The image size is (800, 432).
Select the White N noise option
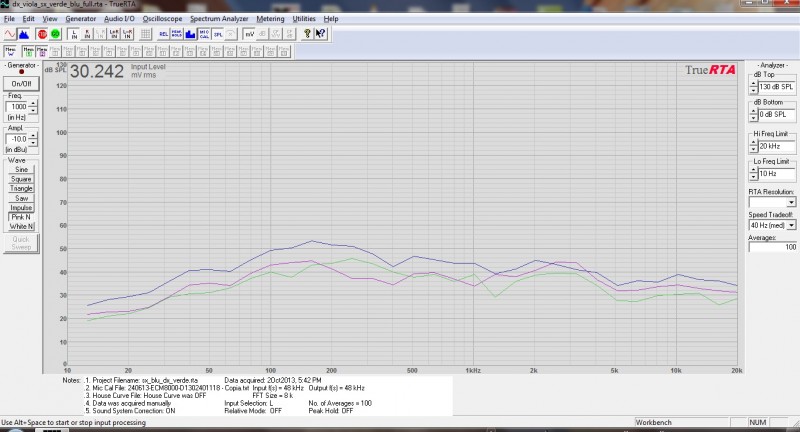click(x=21, y=226)
